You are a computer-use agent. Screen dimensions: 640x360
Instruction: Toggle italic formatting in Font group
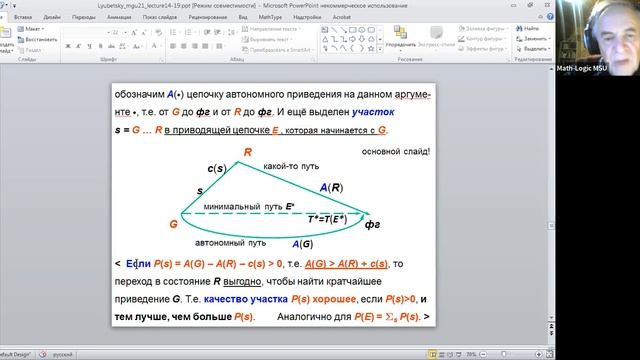[79, 47]
